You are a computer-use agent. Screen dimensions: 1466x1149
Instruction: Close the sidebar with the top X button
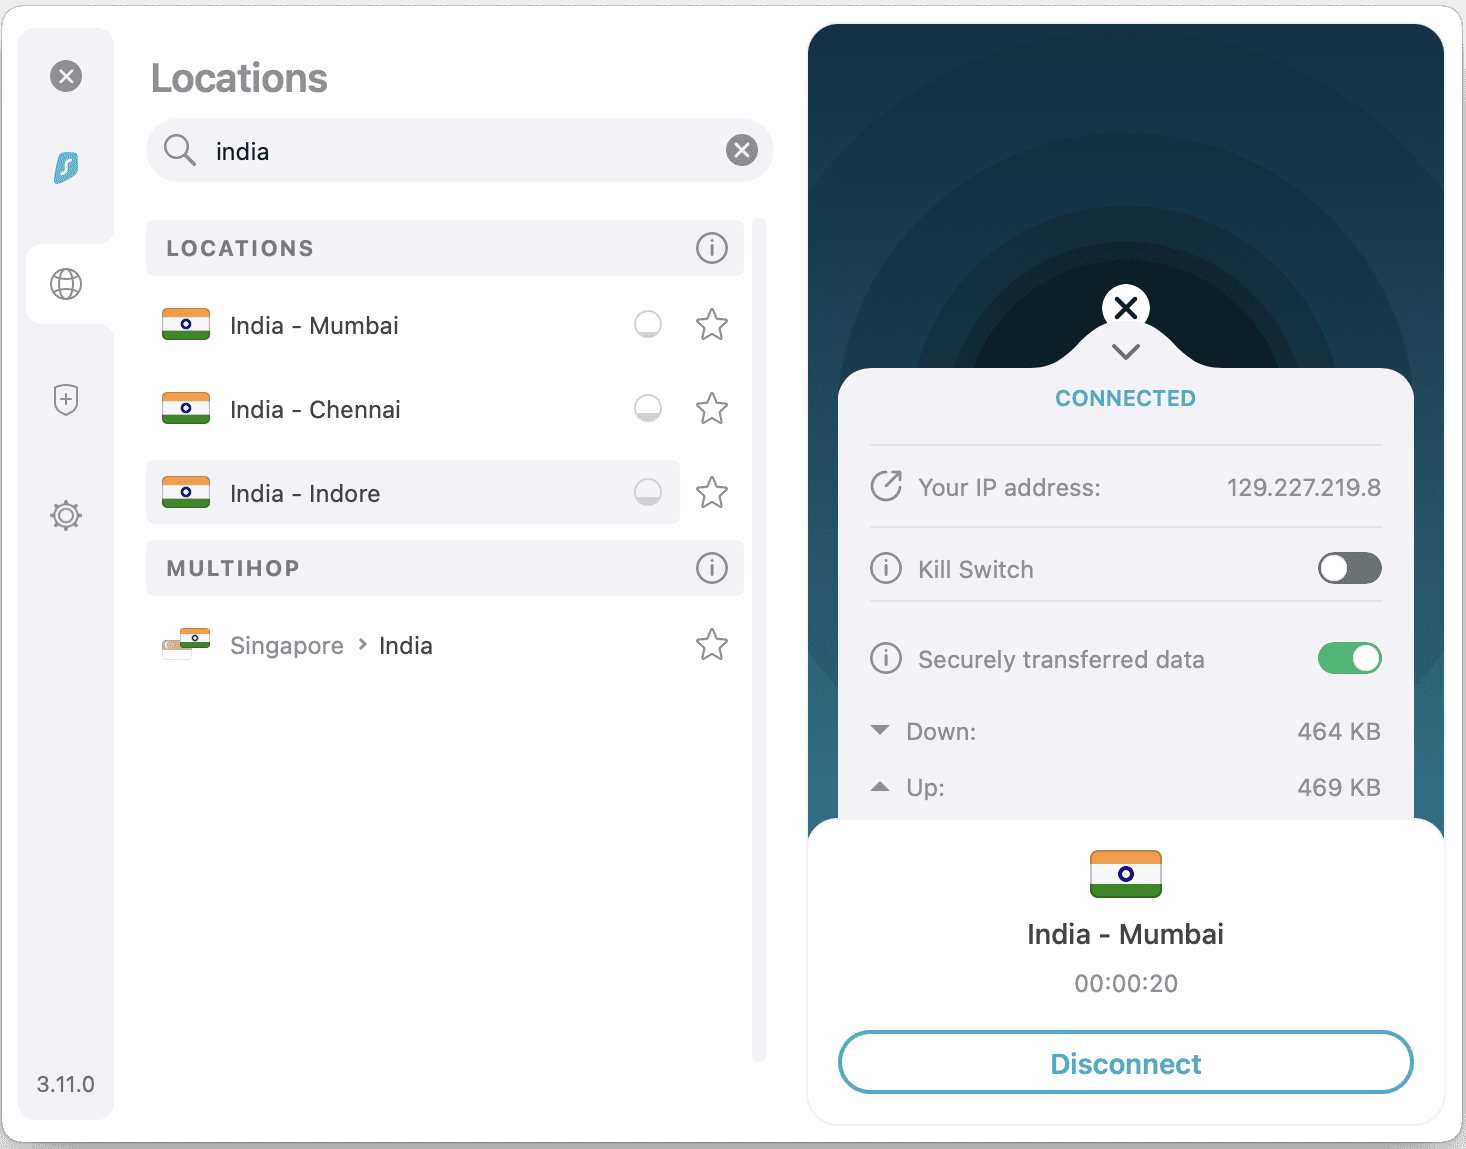tap(66, 76)
